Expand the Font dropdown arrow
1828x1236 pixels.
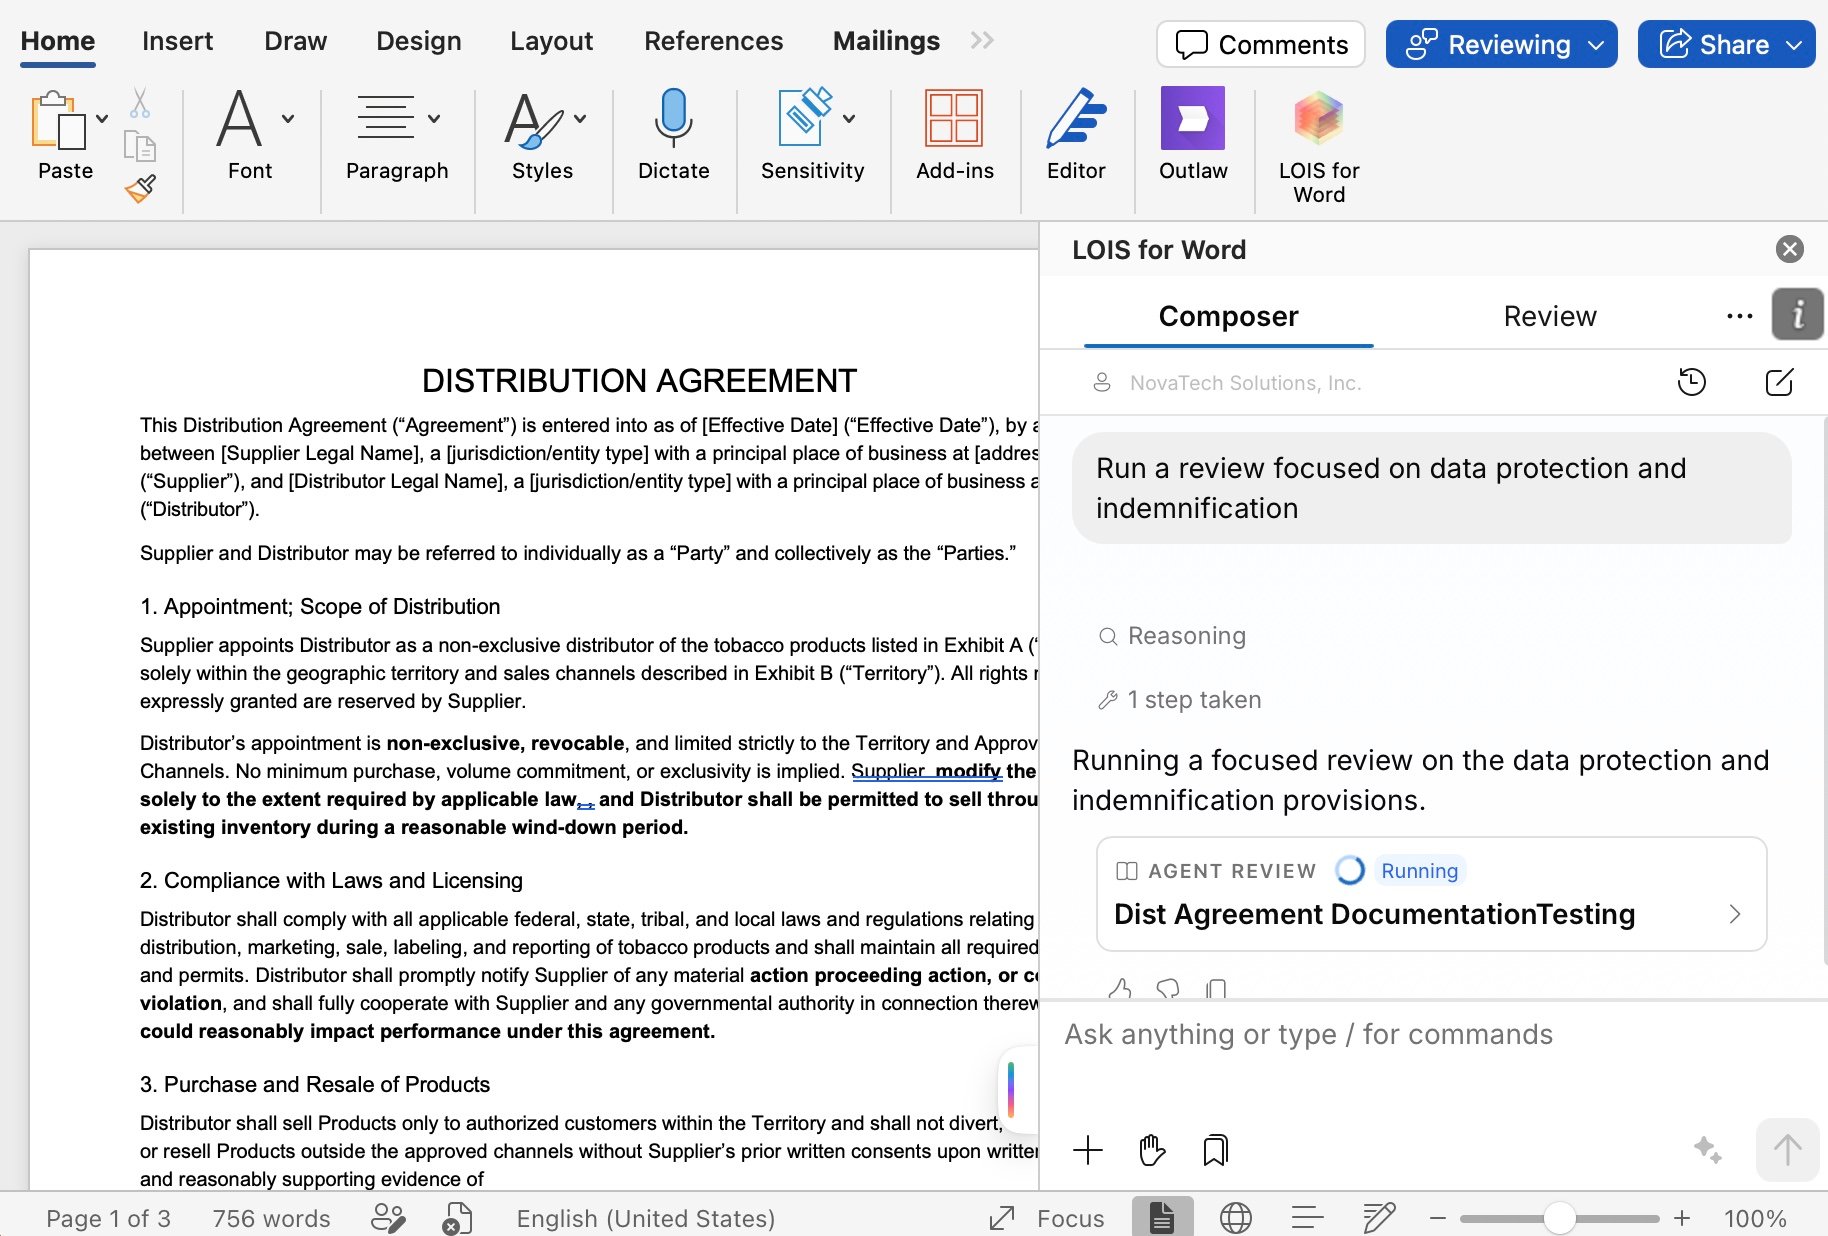(x=288, y=118)
